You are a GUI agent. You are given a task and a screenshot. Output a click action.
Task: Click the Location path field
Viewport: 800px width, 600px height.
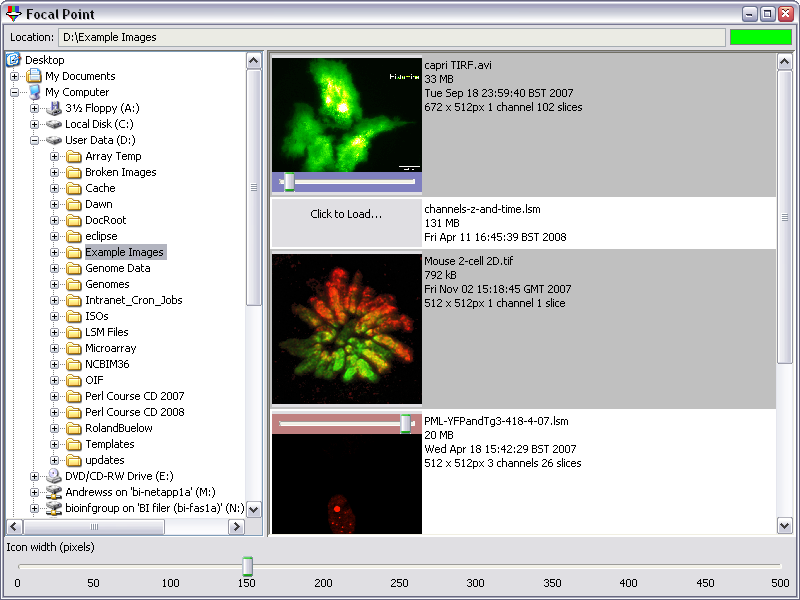point(390,37)
